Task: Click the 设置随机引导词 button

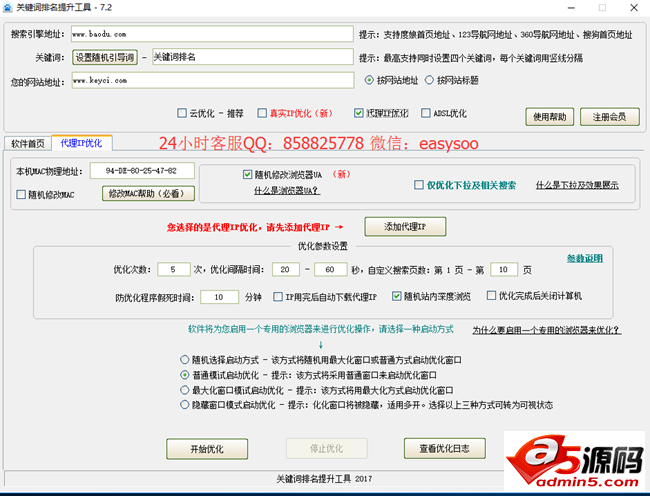Action: [105, 57]
